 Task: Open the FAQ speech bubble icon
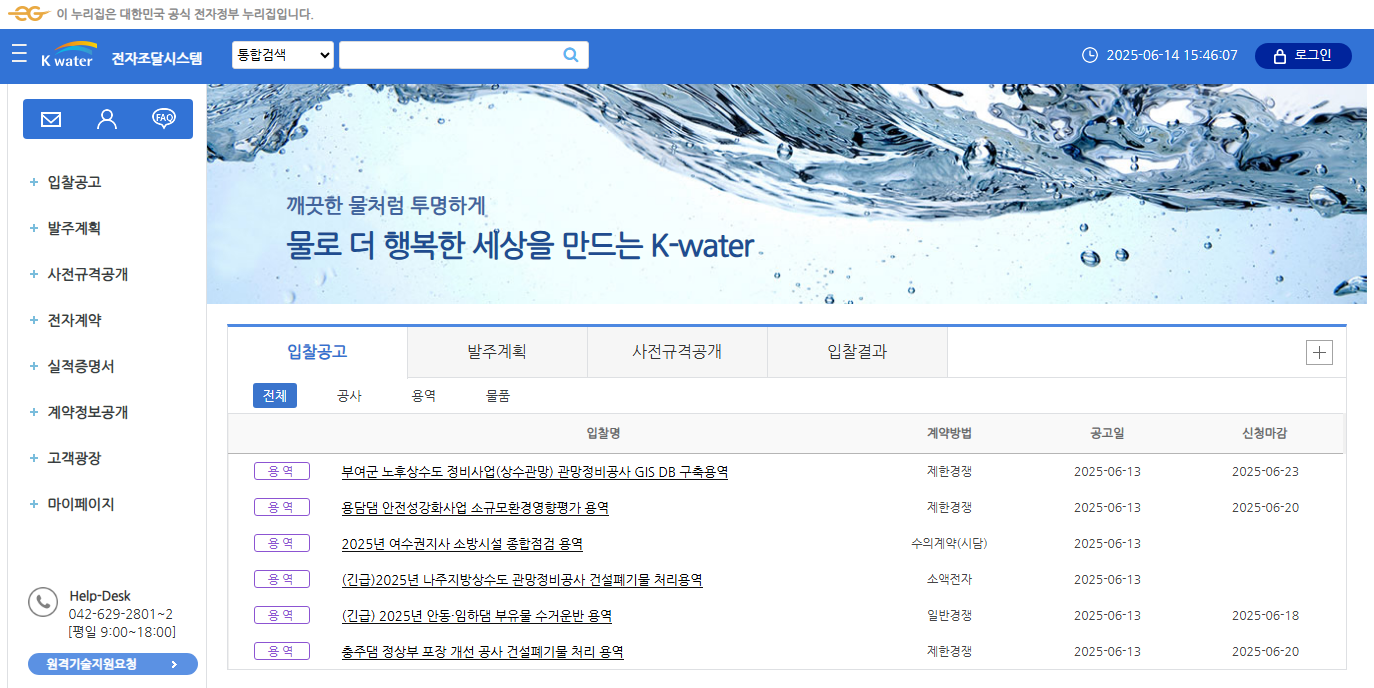coord(164,119)
